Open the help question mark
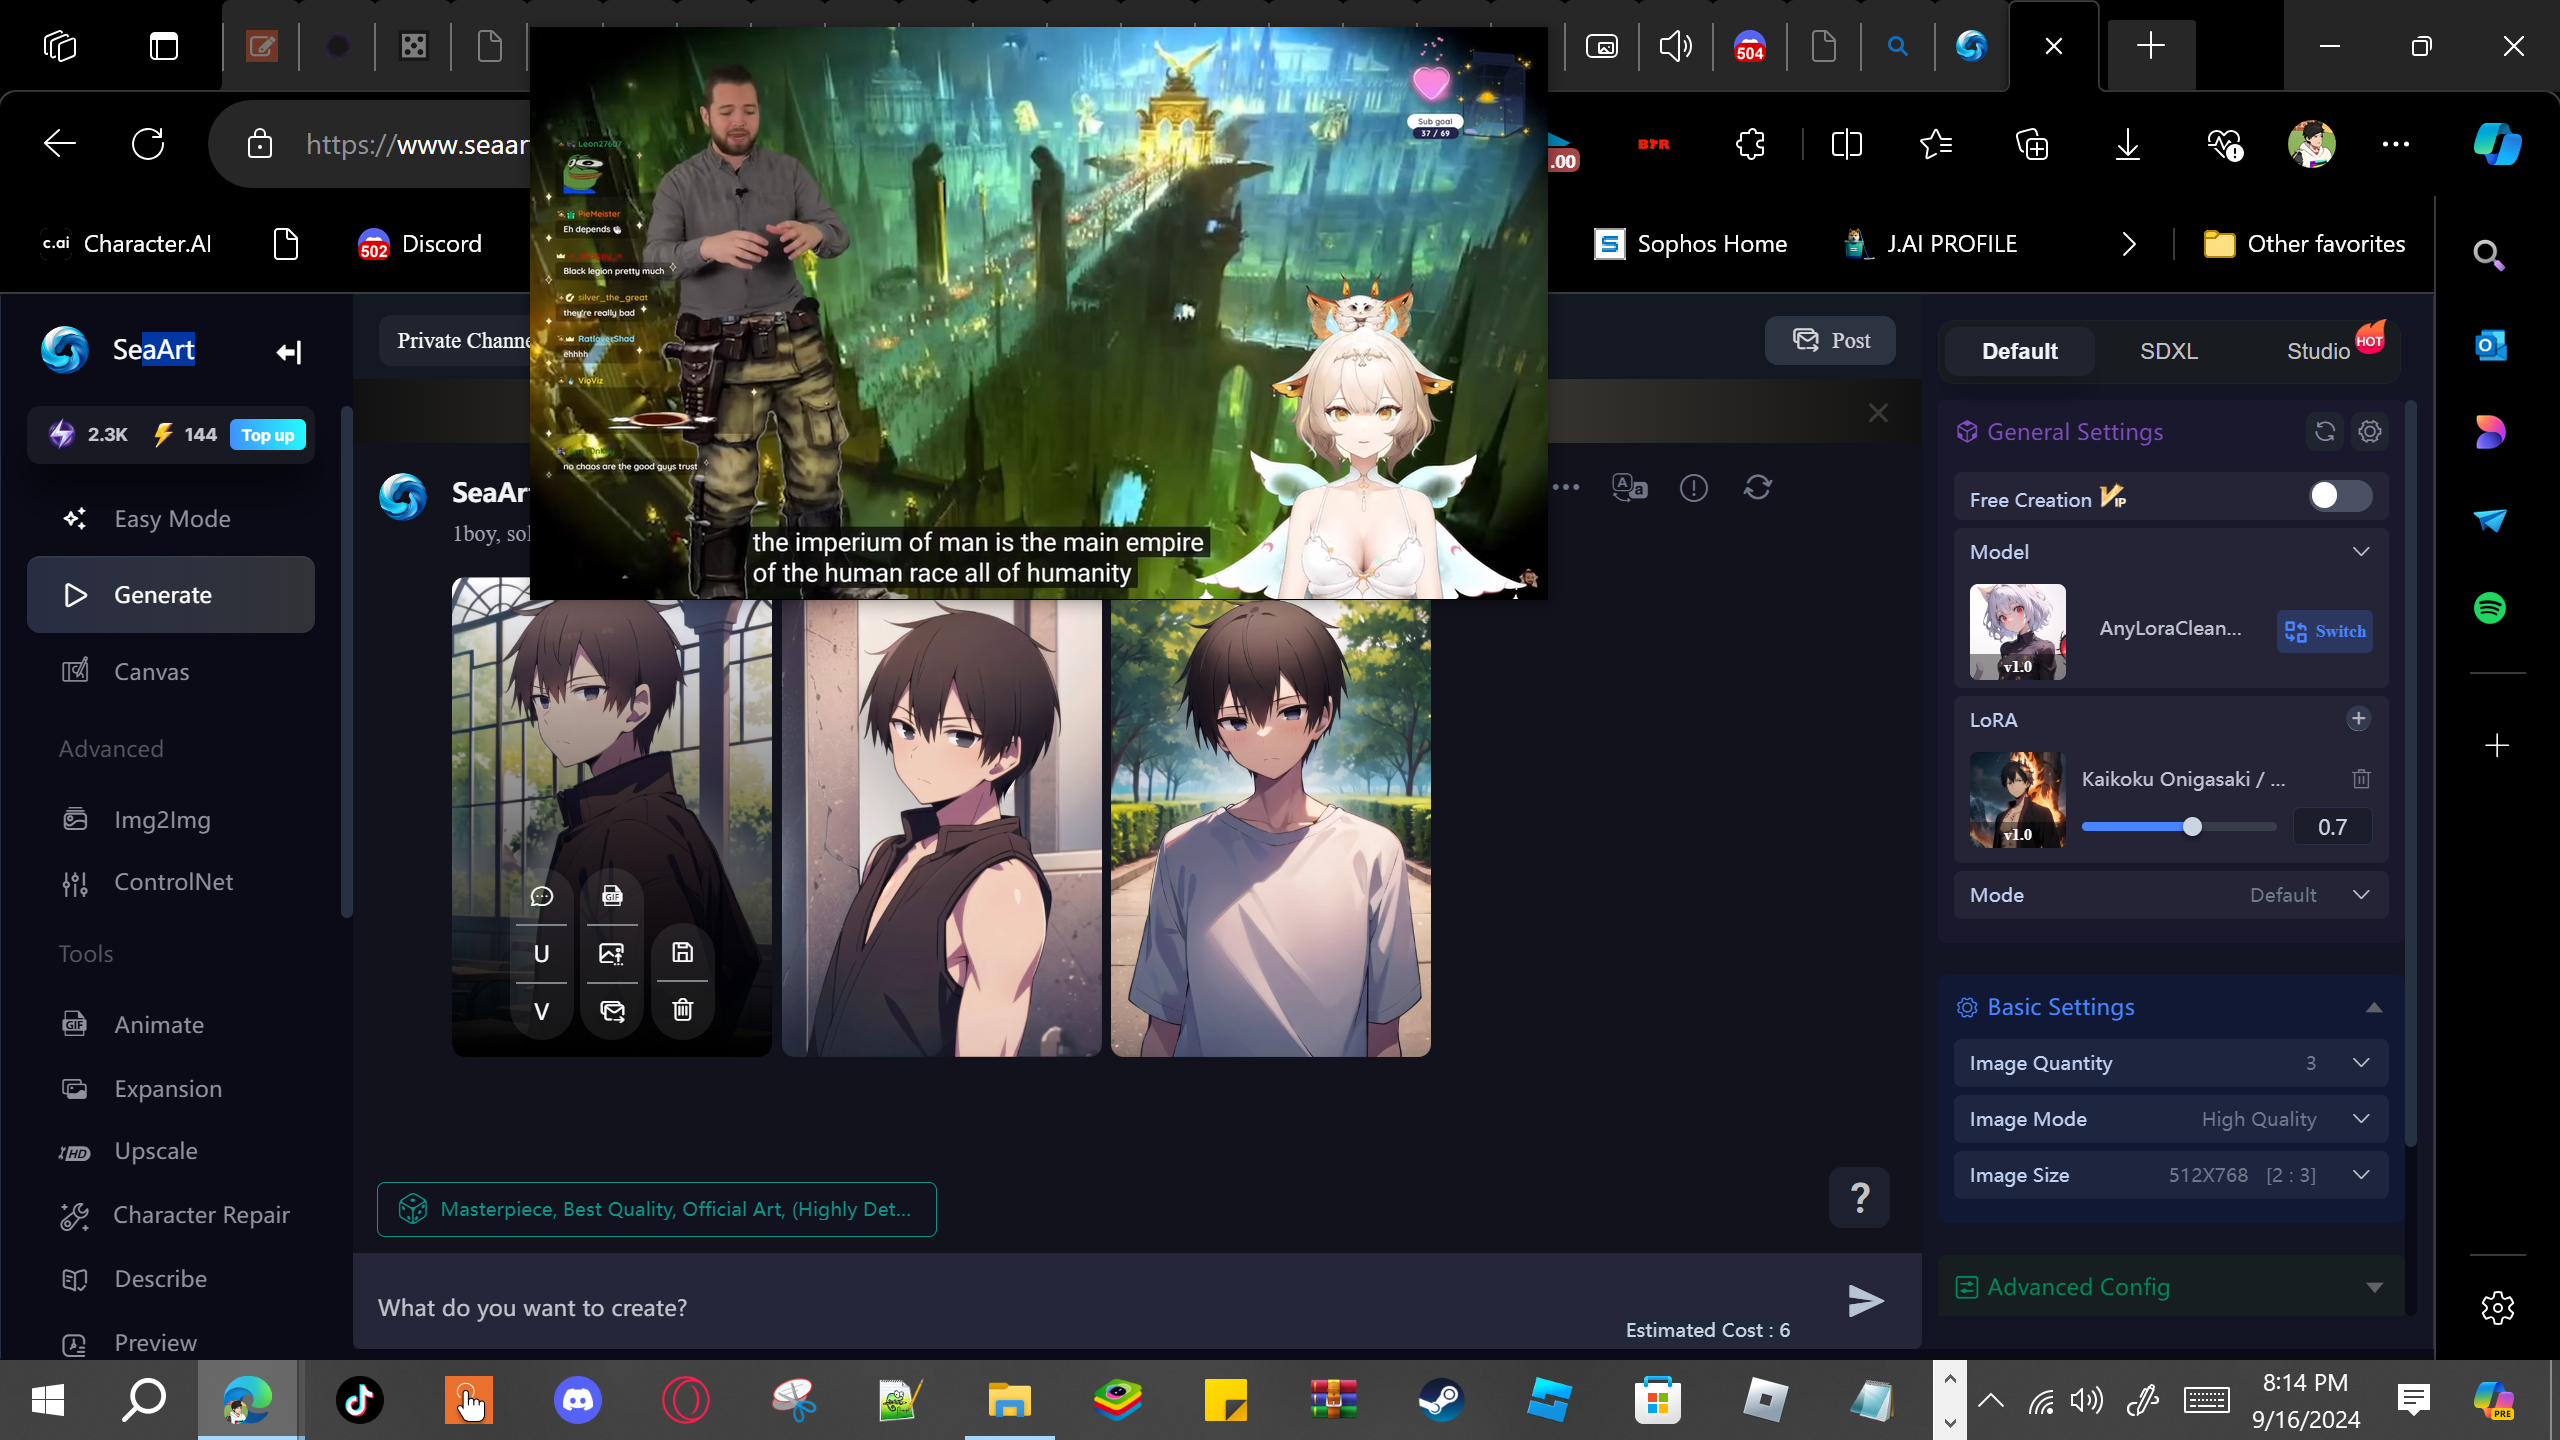Screen dimensions: 2560x1440 tap(1859, 1197)
